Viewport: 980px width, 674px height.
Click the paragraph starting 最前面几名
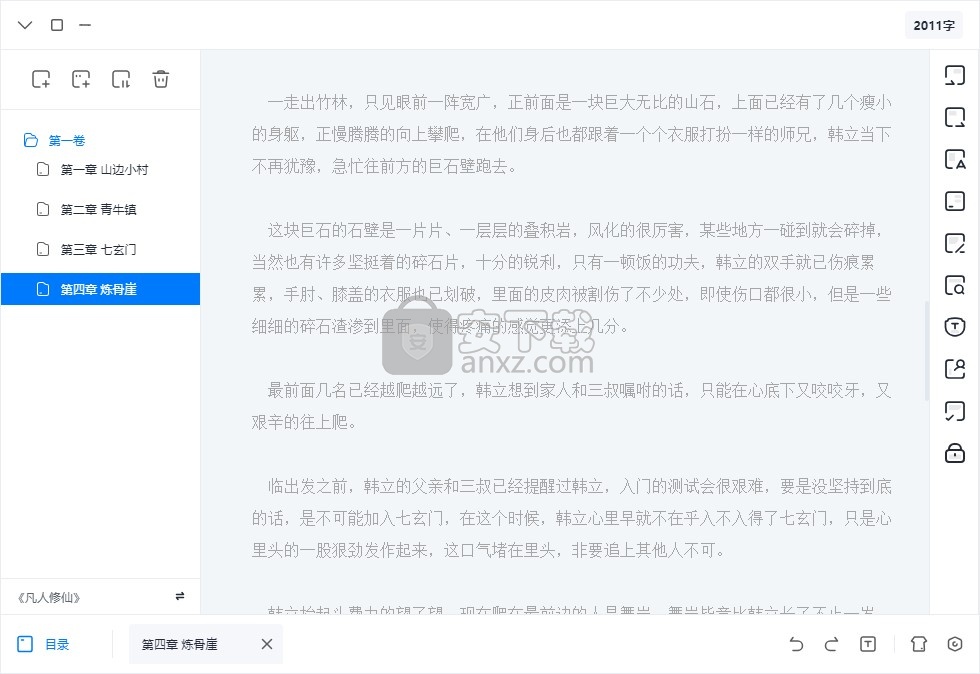click(x=572, y=406)
